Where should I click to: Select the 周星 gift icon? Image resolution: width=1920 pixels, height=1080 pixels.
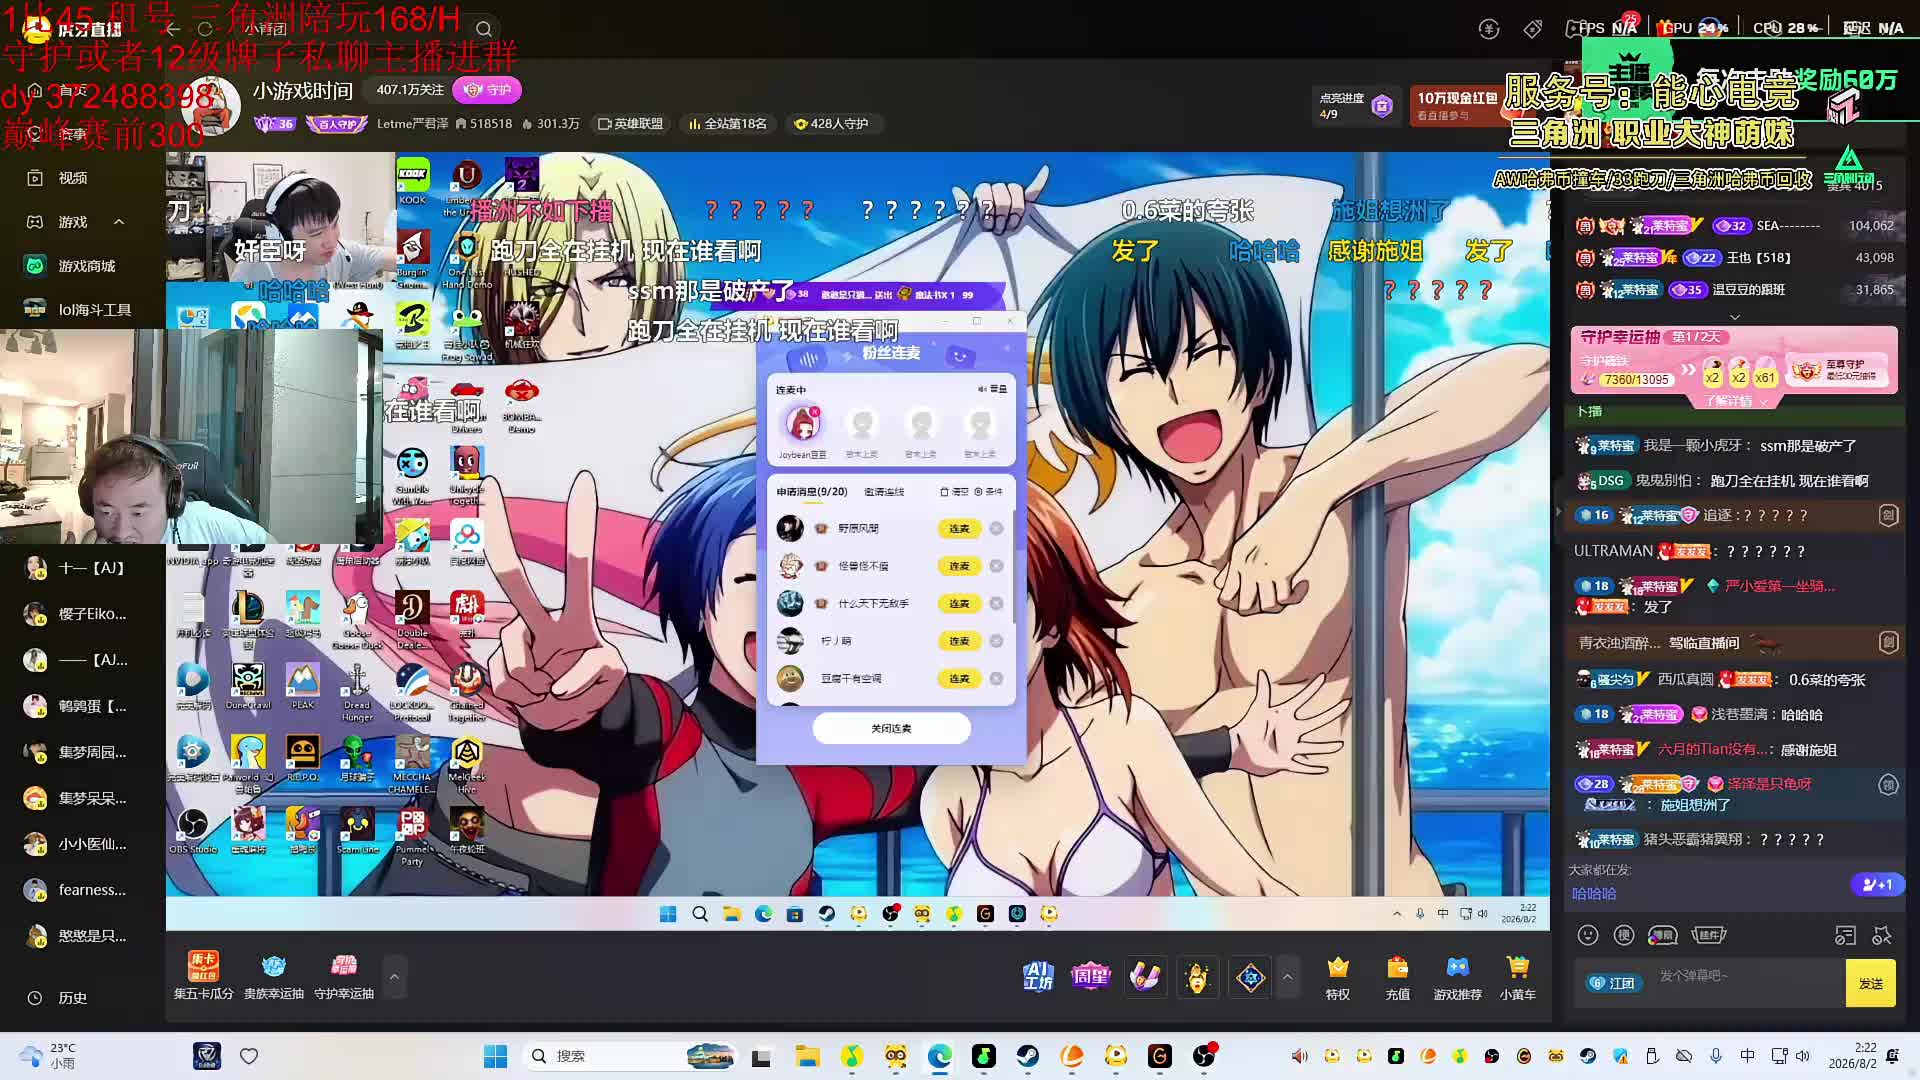(1090, 976)
